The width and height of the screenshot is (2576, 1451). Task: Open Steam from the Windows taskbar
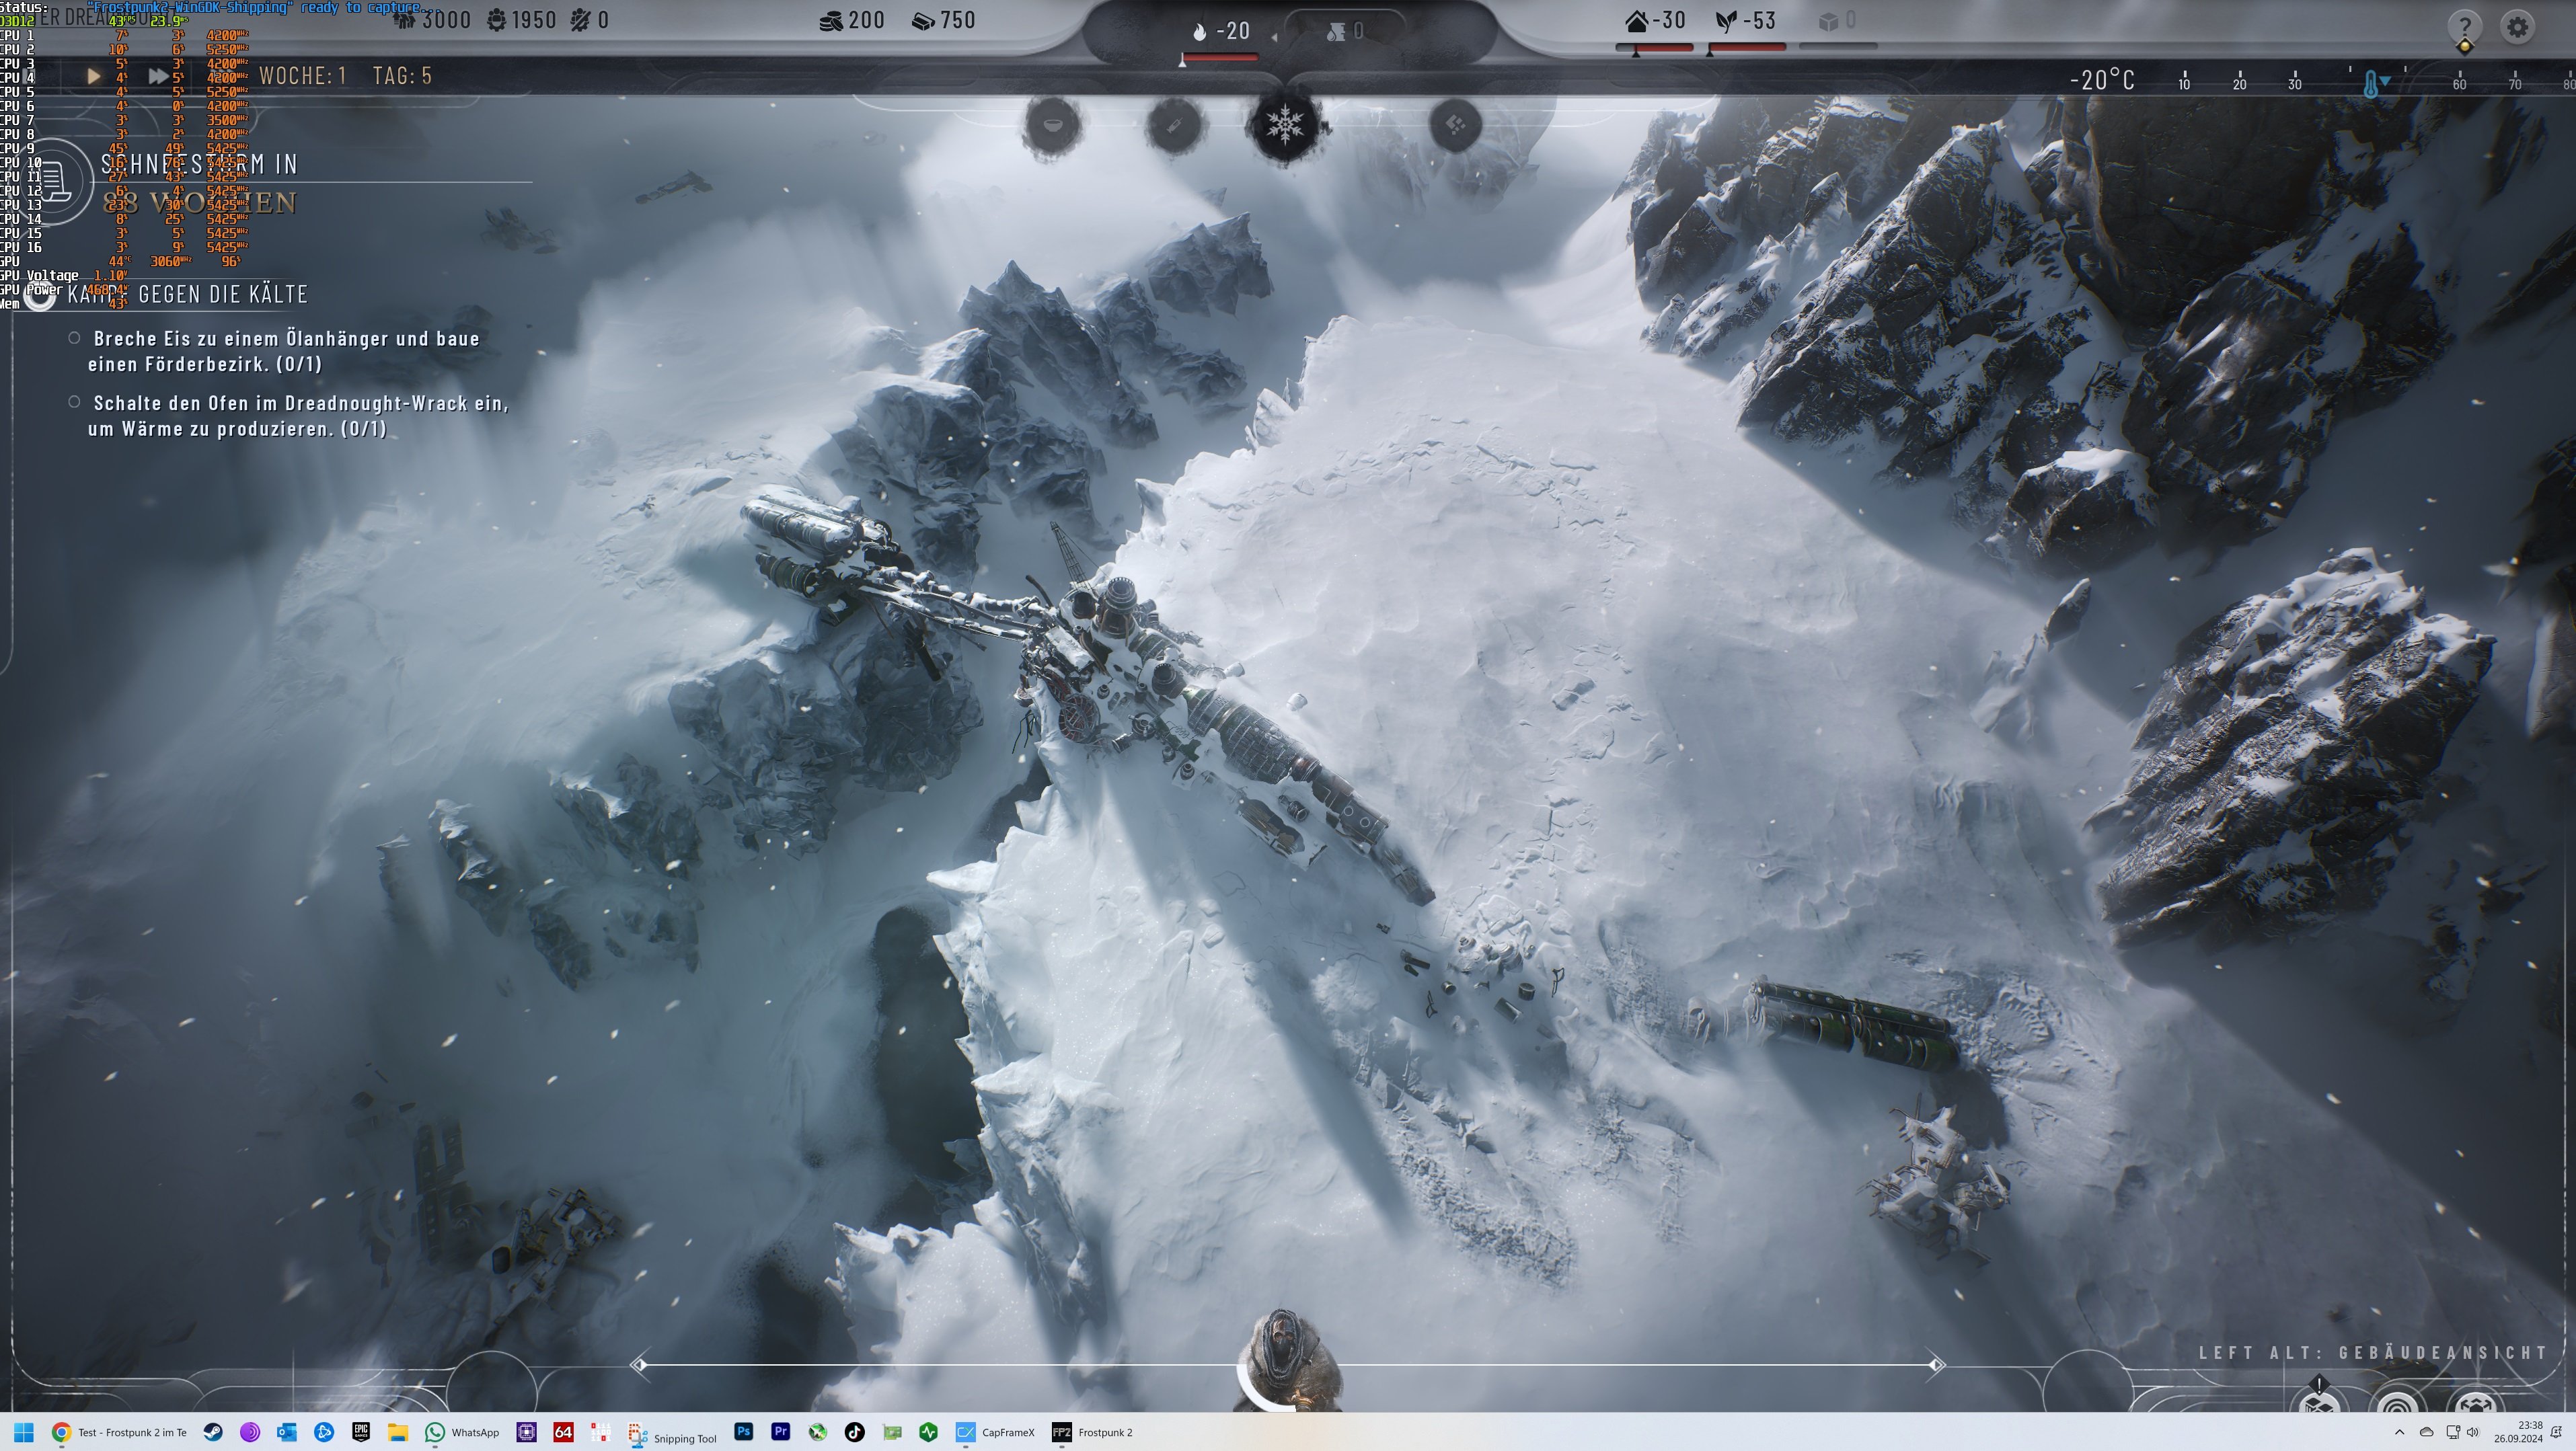tap(213, 1432)
